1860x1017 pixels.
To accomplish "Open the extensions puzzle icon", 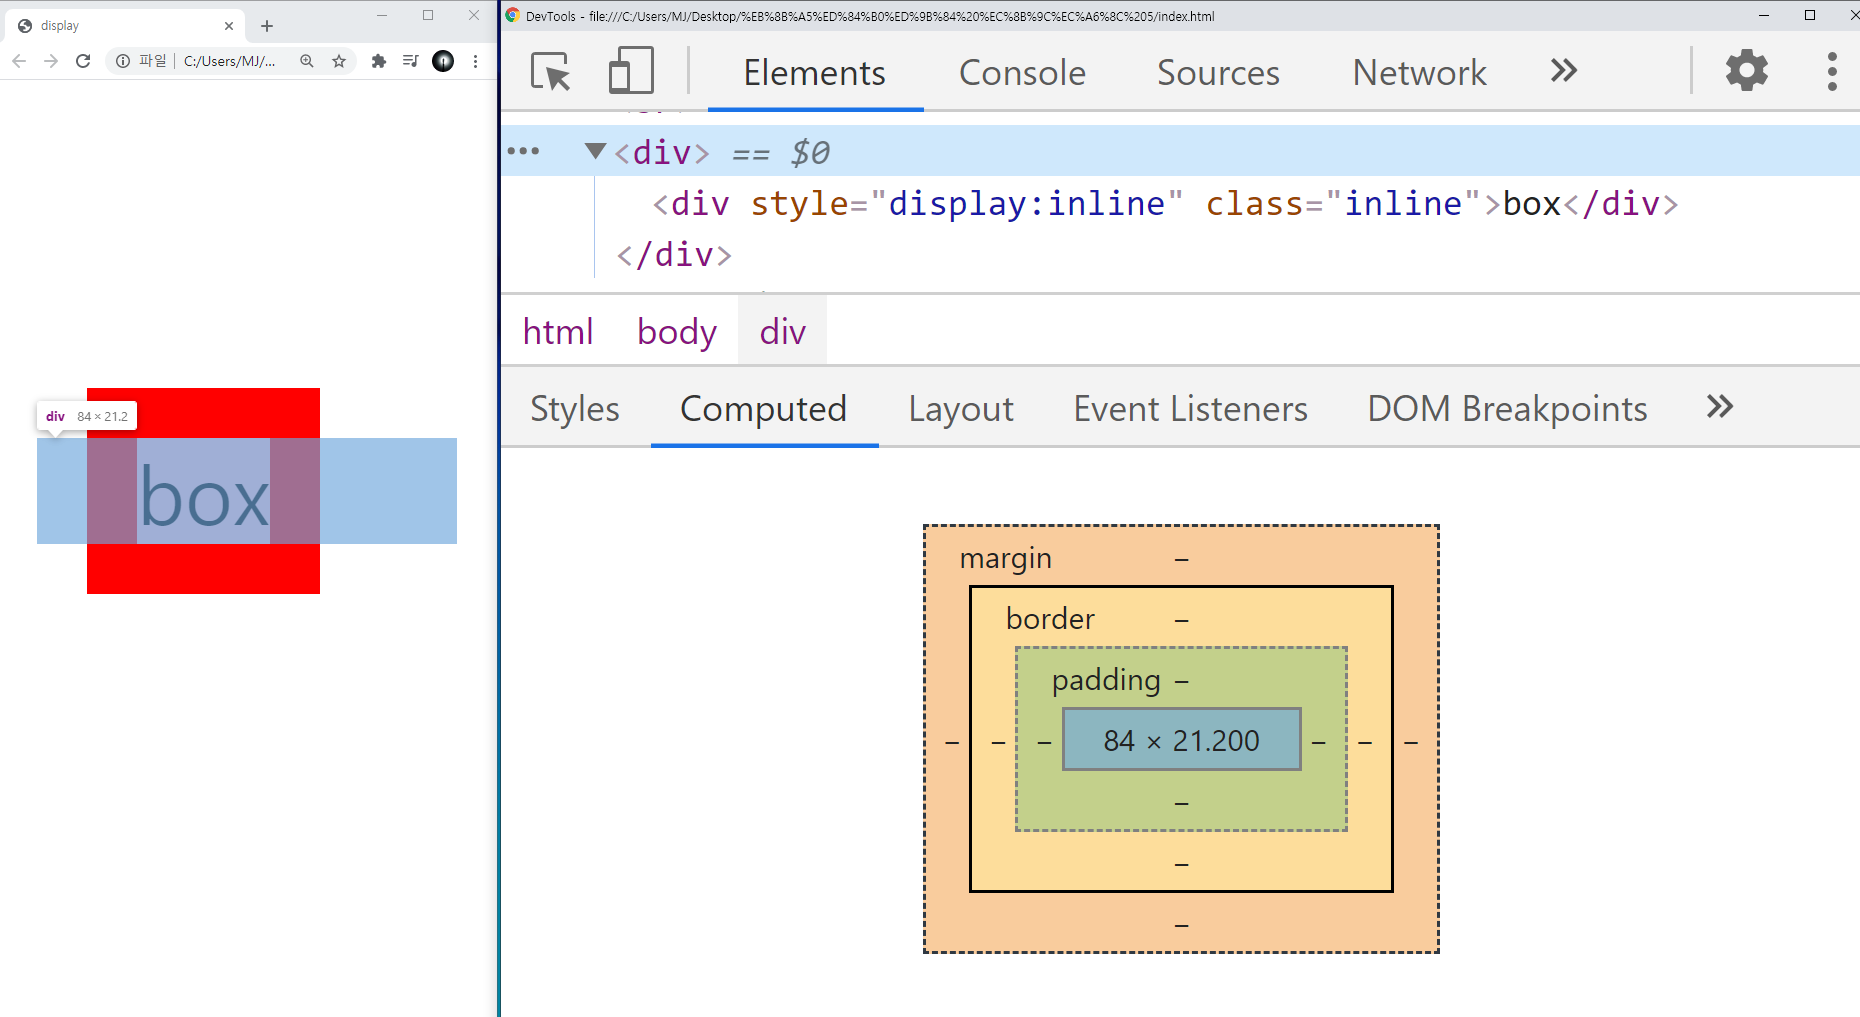I will (x=378, y=61).
